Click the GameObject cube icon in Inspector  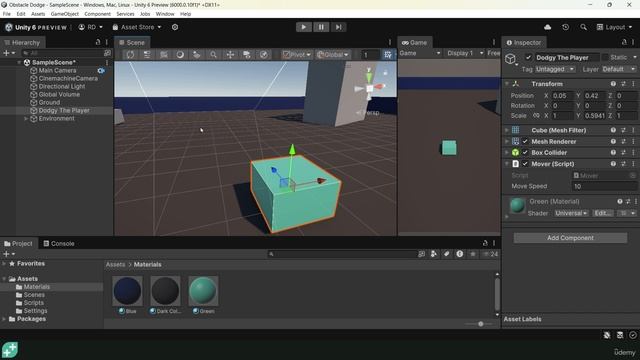510,59
